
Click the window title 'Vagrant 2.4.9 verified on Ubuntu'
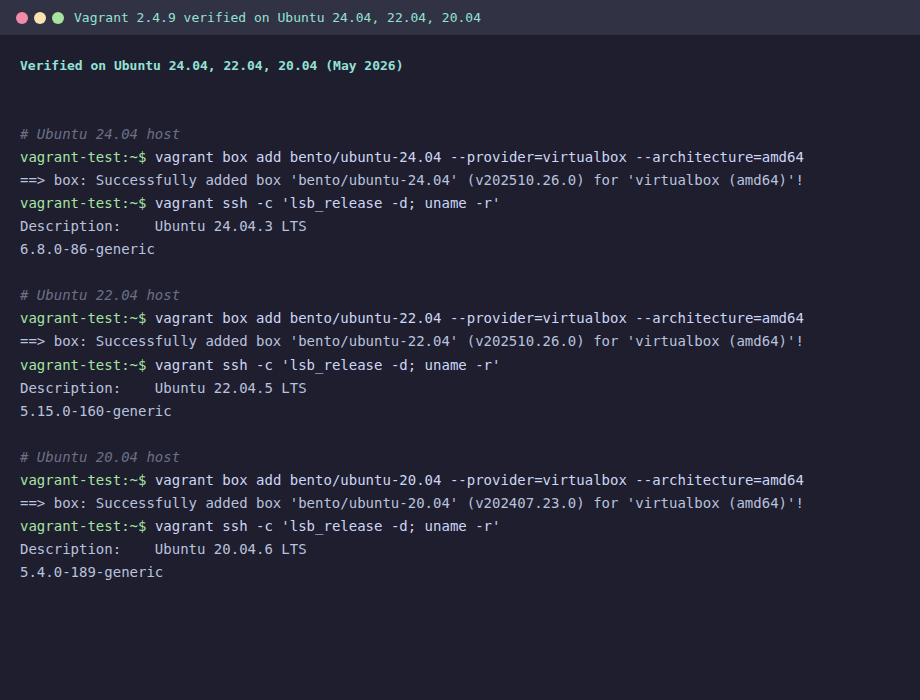tap(277, 18)
